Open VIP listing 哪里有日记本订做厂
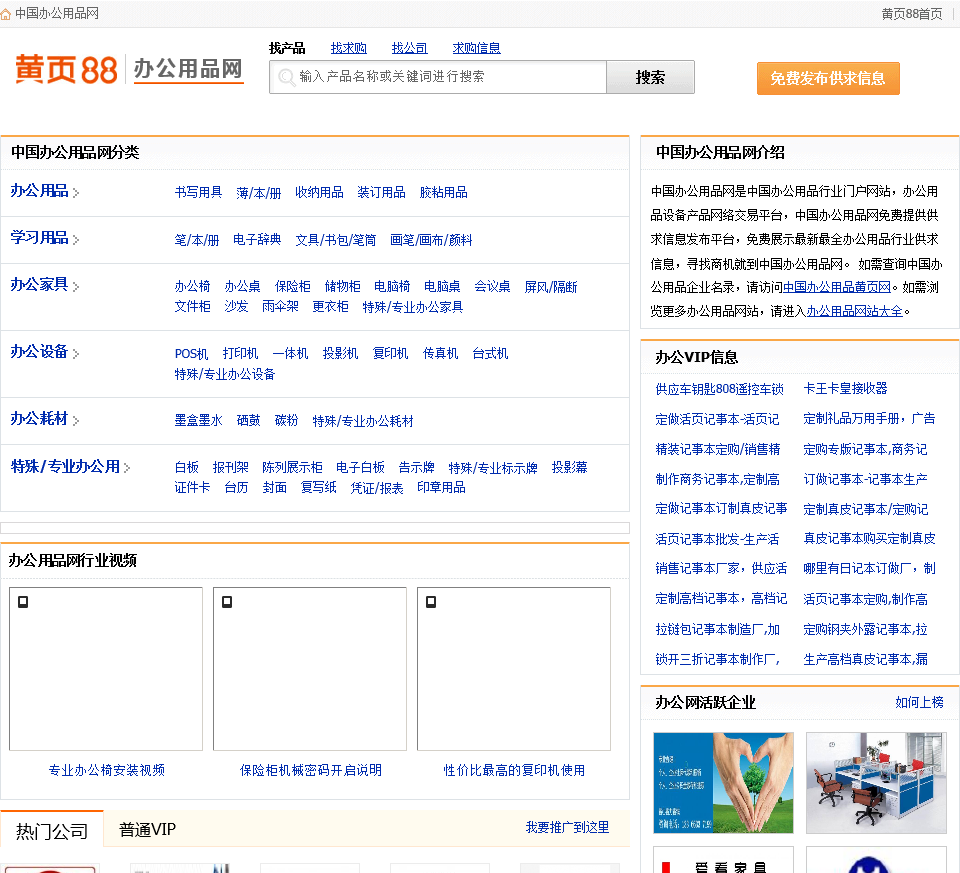 869,568
